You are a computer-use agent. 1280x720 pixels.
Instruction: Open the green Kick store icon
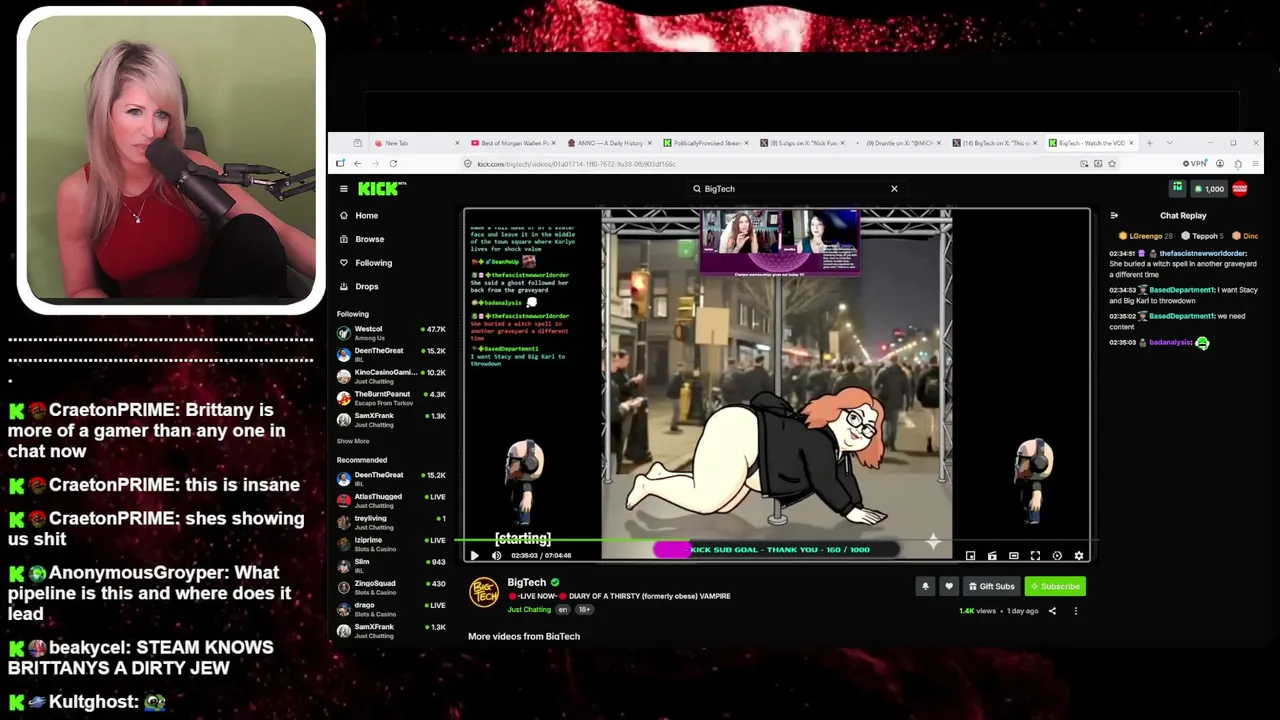point(1178,188)
